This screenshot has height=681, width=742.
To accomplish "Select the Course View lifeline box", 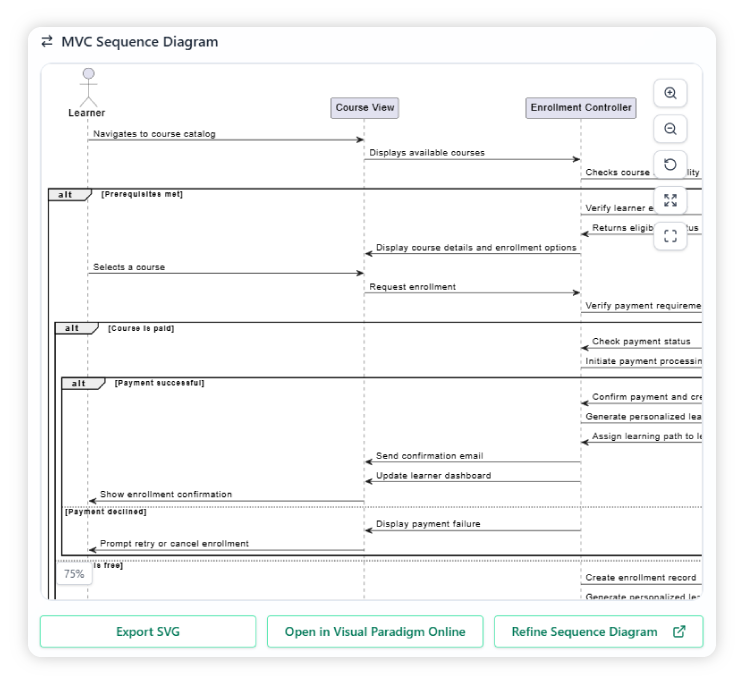I will [365, 108].
